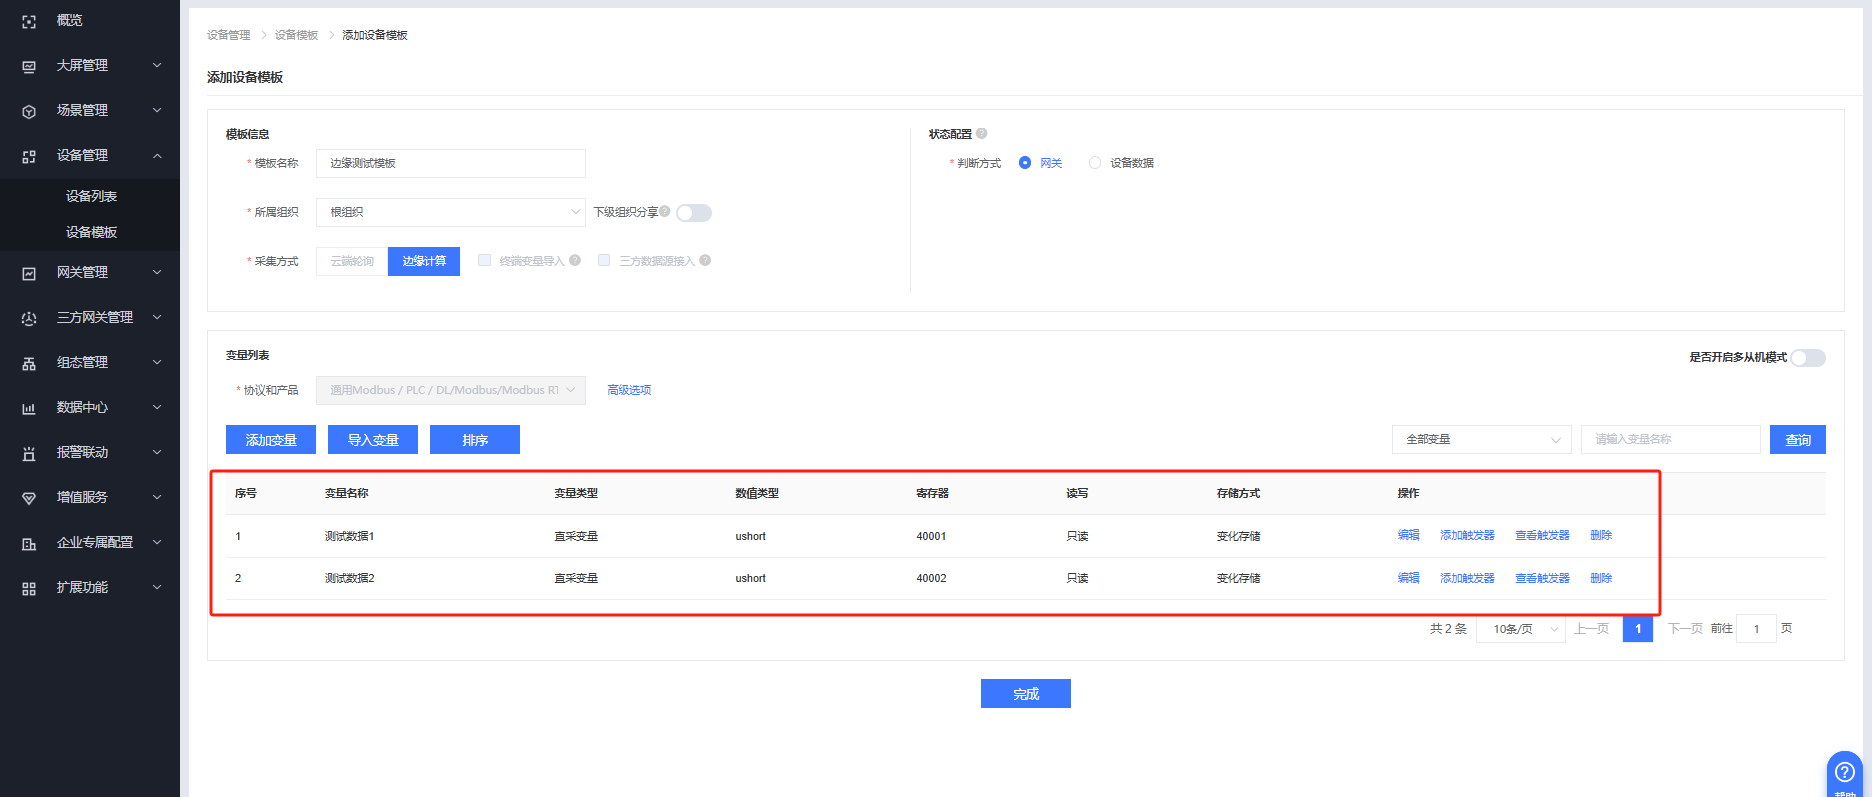The width and height of the screenshot is (1872, 797).
Task: Open the 10条/页 page size dropdown
Action: (x=1521, y=629)
